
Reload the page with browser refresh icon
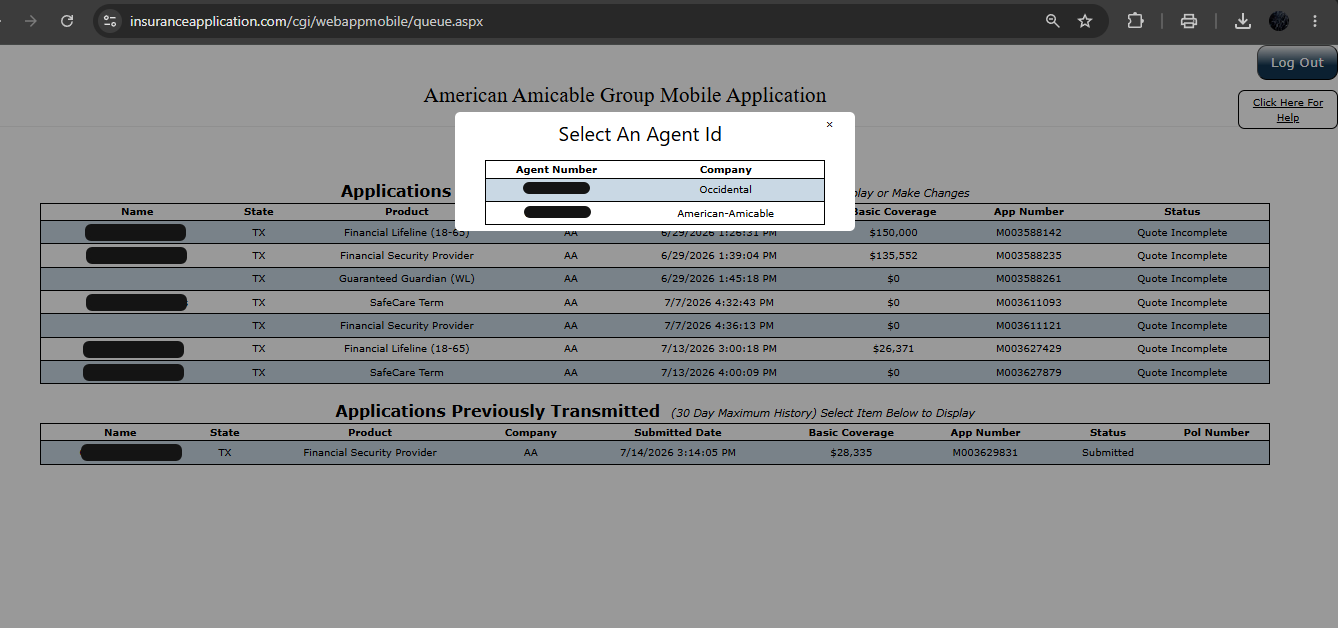tap(67, 21)
